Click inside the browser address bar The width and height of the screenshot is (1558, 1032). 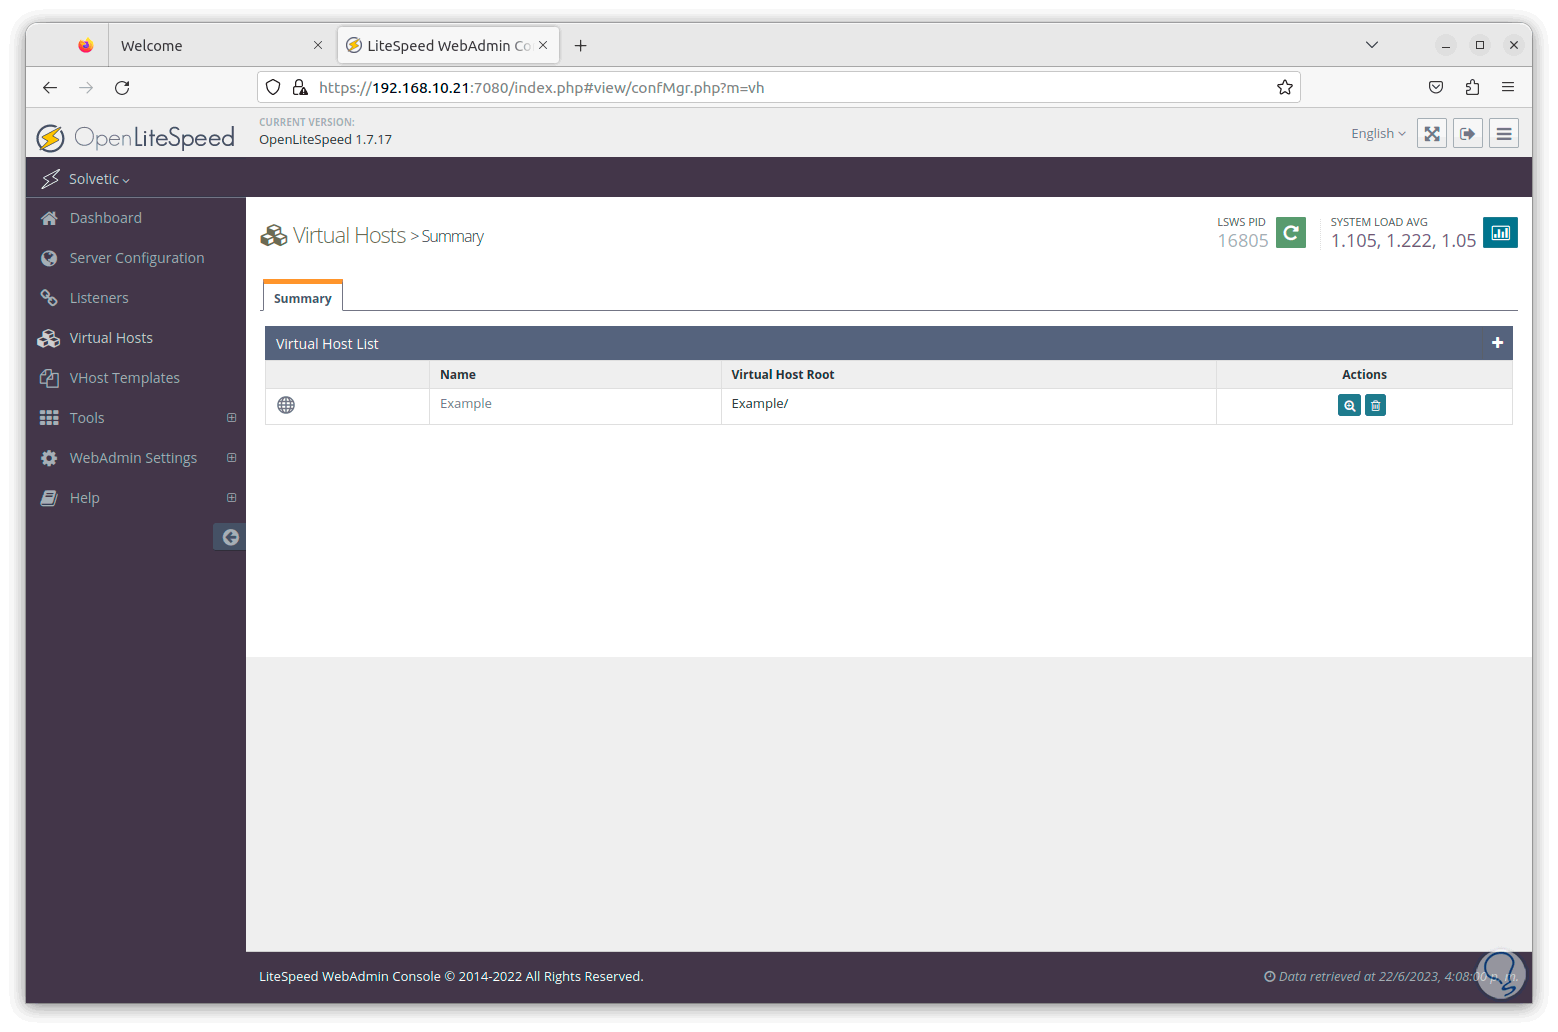[x=700, y=87]
